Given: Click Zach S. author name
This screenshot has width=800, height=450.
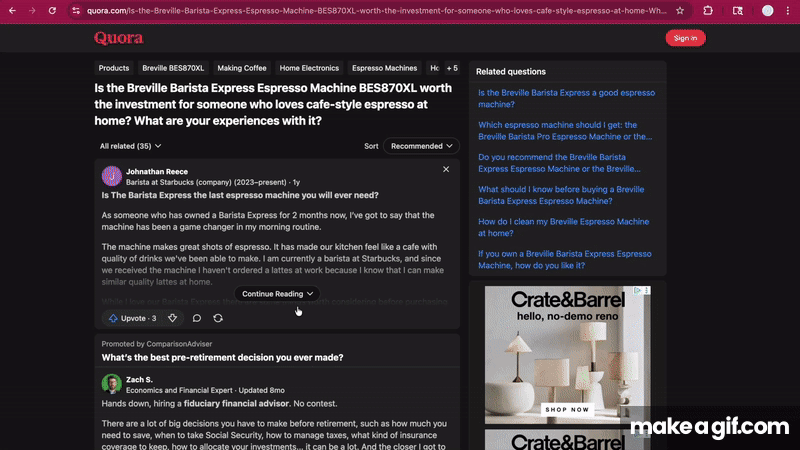Looking at the screenshot, I should tap(139, 380).
